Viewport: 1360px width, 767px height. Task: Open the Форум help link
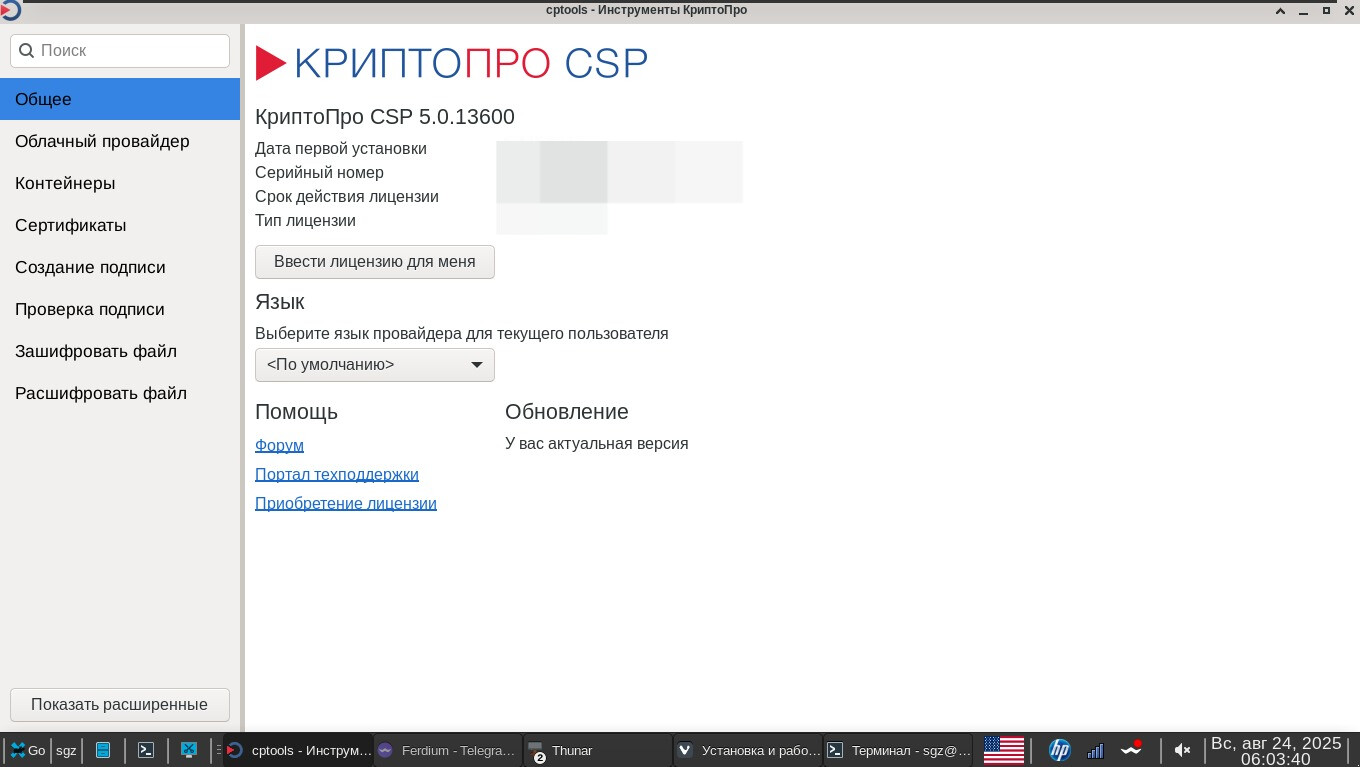point(279,445)
